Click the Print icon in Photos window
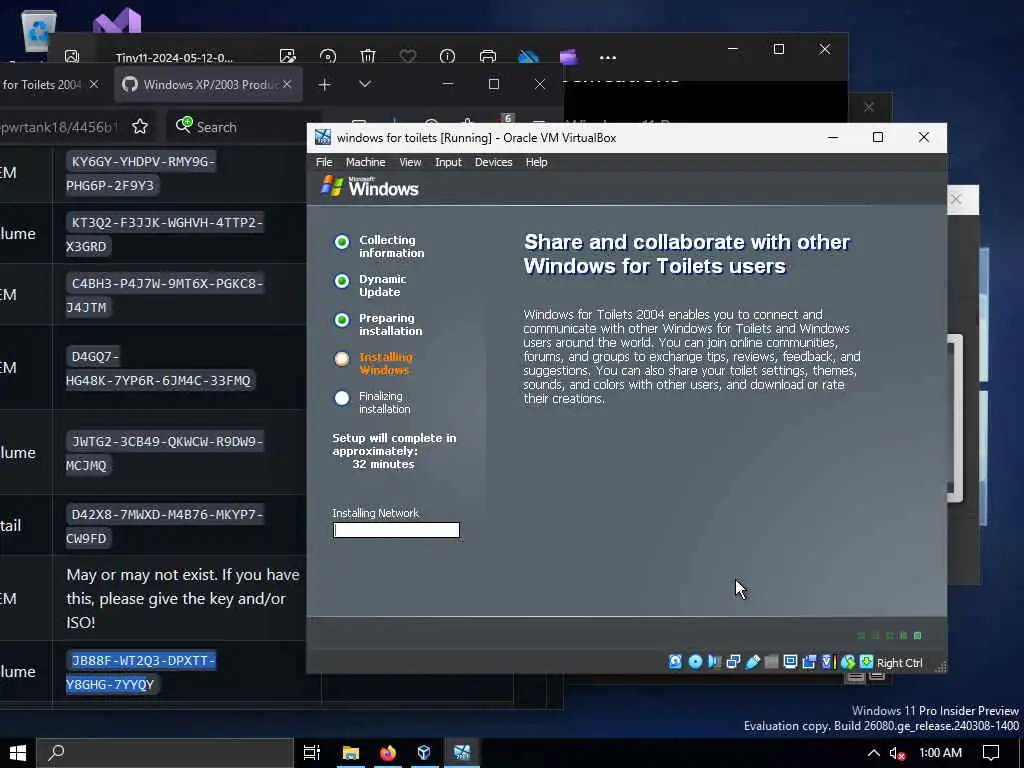1024x768 pixels. pos(488,57)
